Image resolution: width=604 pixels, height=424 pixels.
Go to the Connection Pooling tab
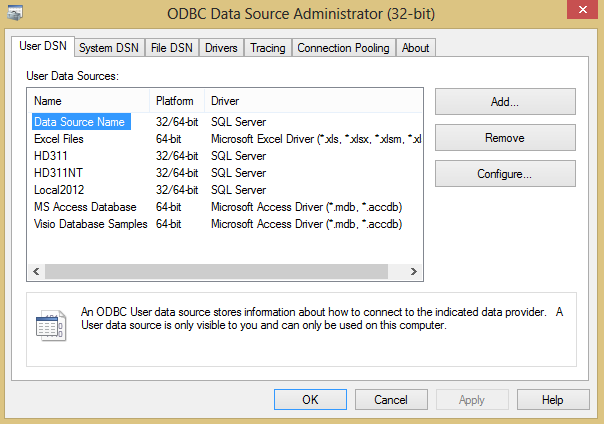click(x=343, y=48)
